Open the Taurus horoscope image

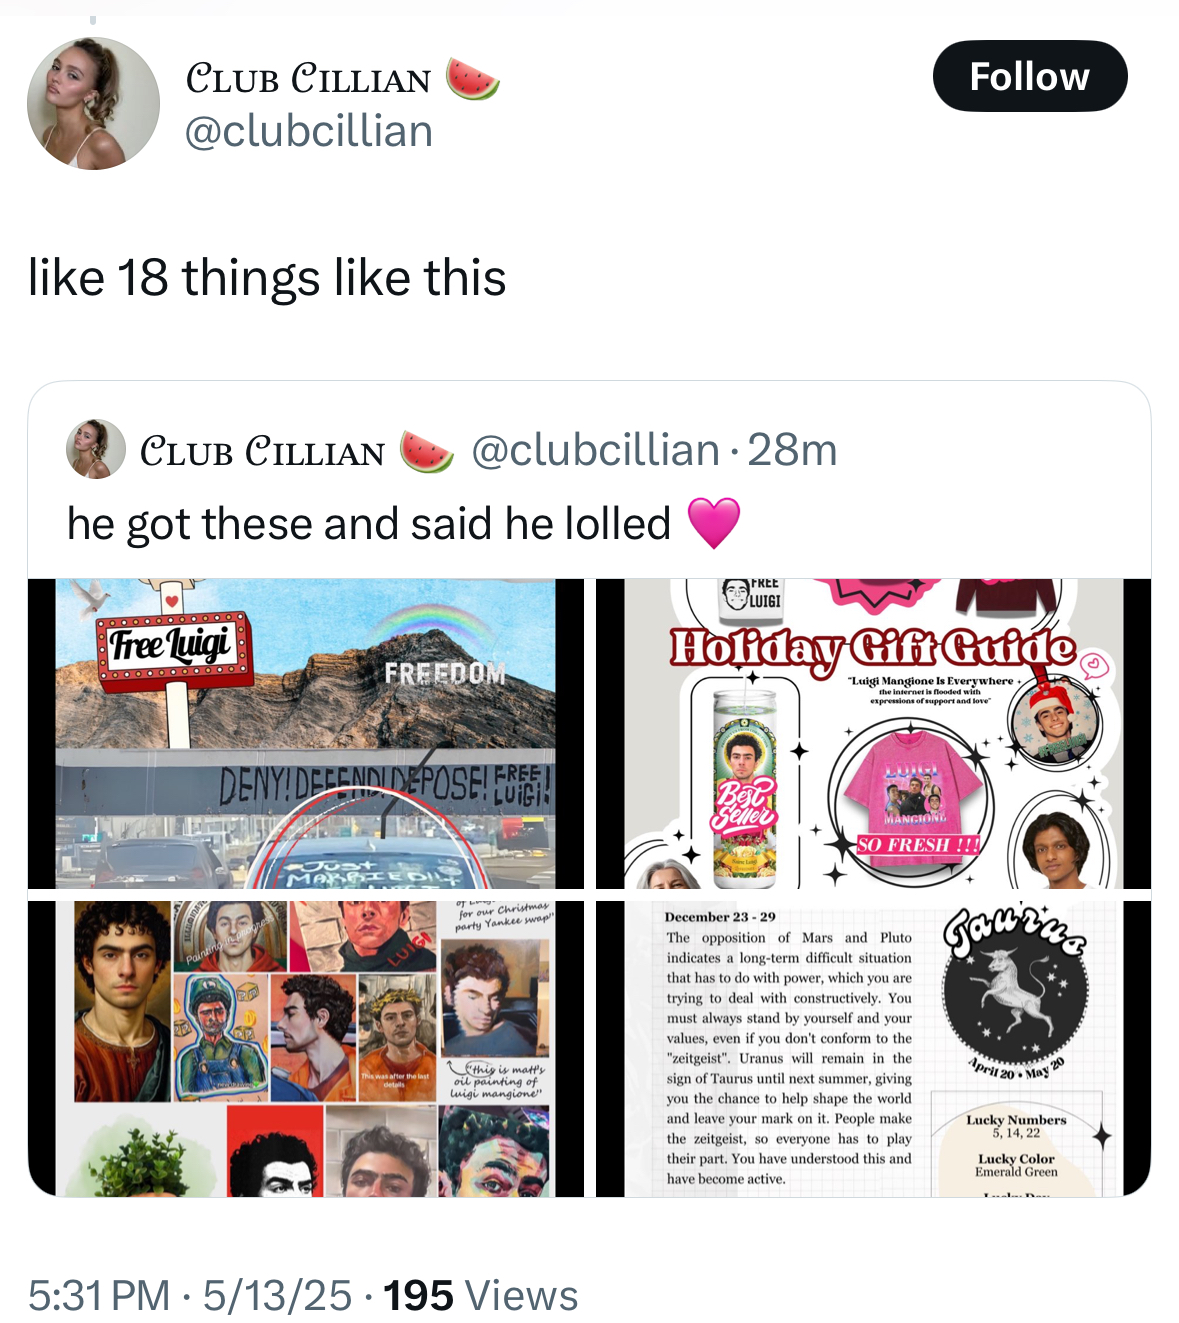[x=873, y=1048]
